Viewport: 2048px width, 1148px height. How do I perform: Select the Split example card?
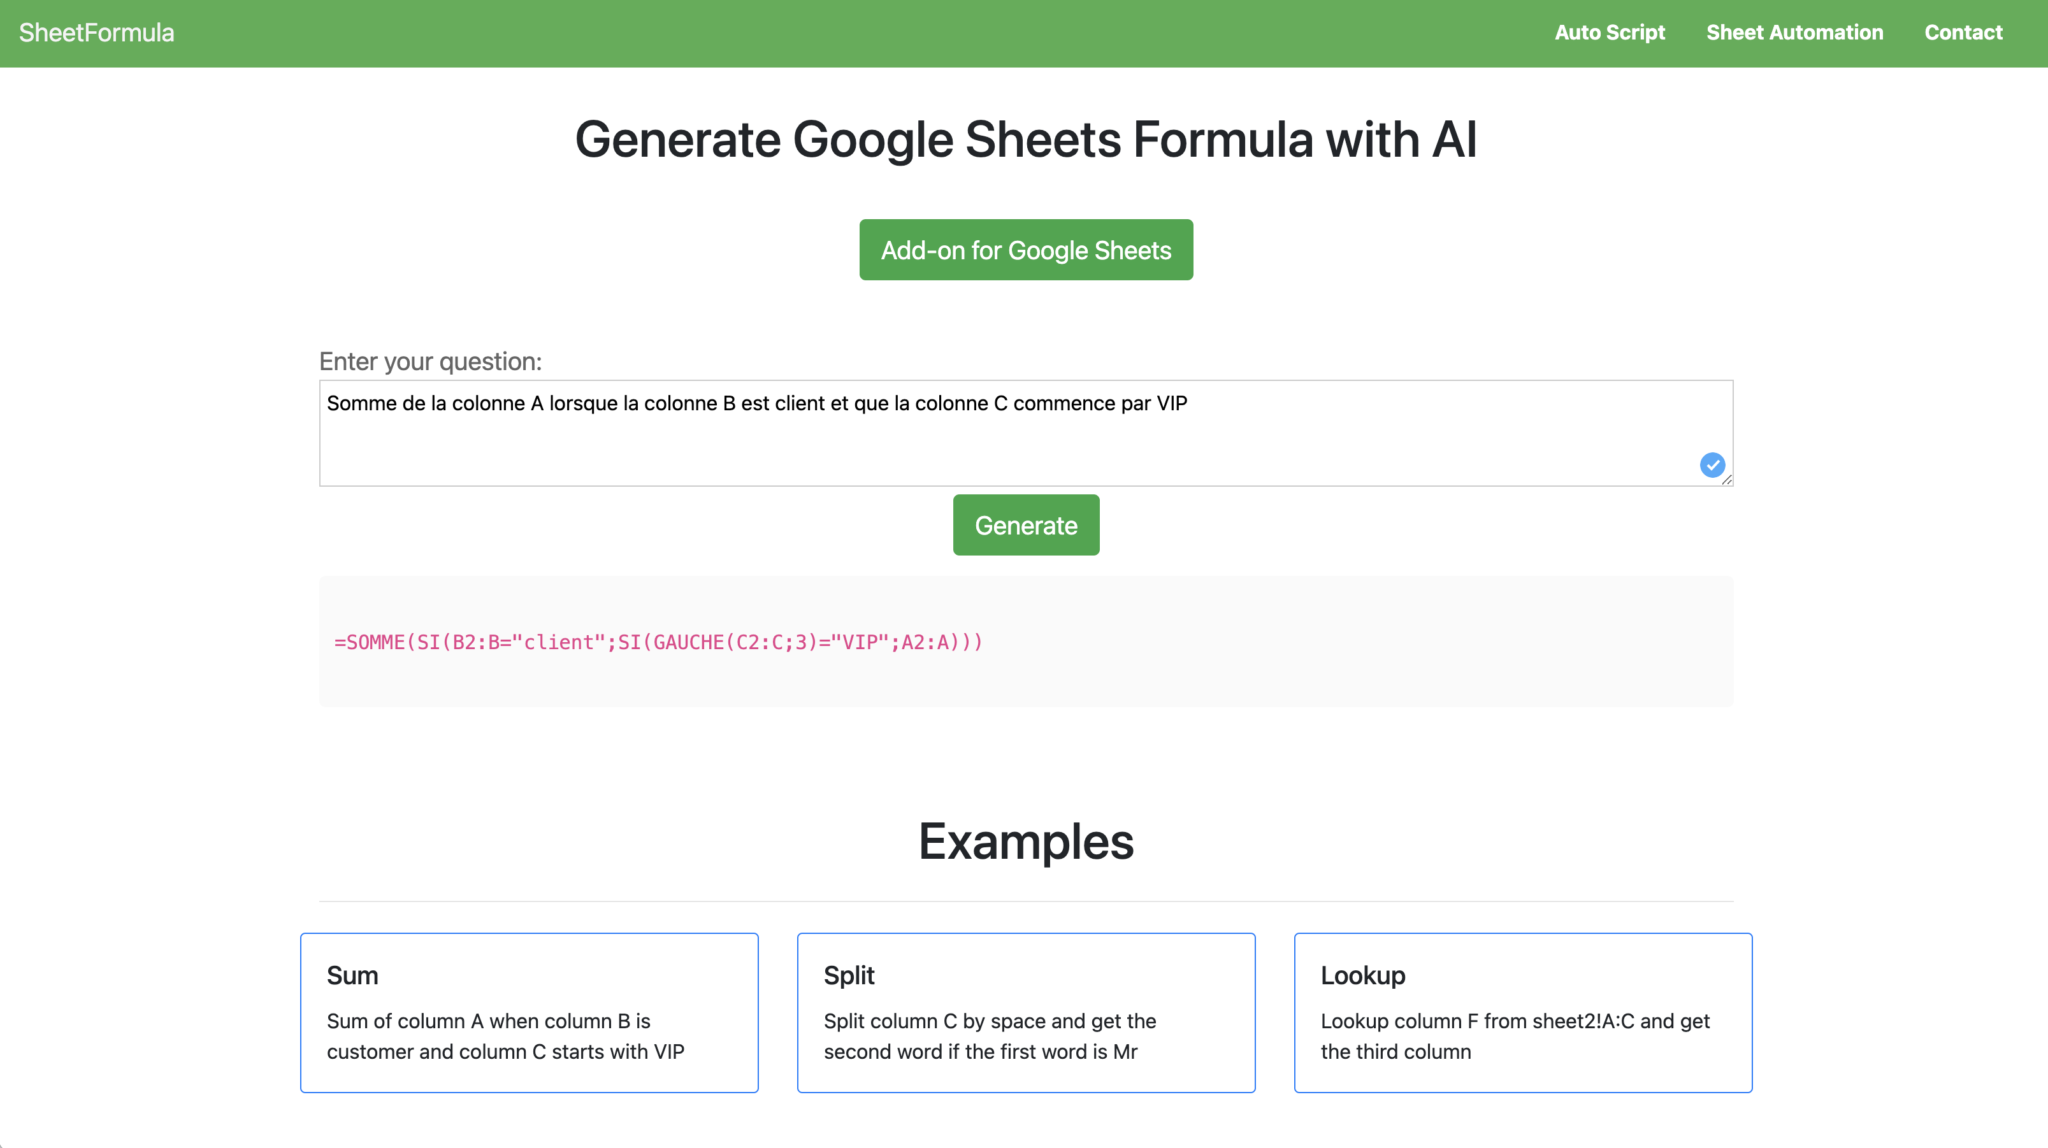click(x=1025, y=1012)
